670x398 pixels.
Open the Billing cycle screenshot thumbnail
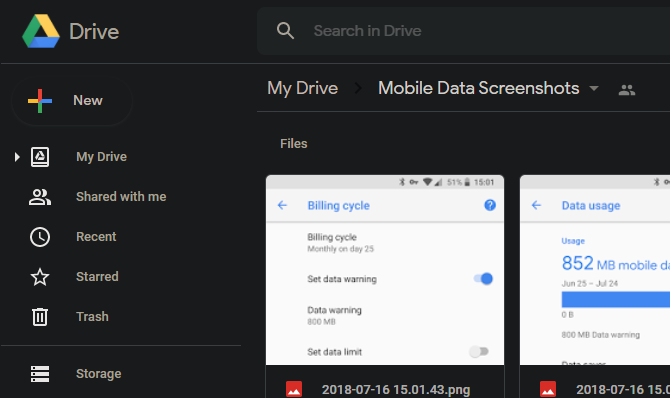coord(385,270)
